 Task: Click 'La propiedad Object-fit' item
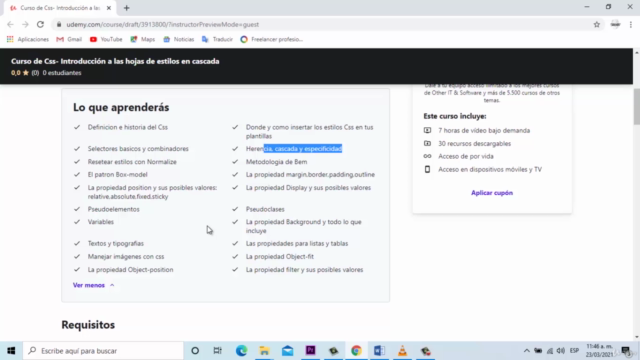point(280,256)
